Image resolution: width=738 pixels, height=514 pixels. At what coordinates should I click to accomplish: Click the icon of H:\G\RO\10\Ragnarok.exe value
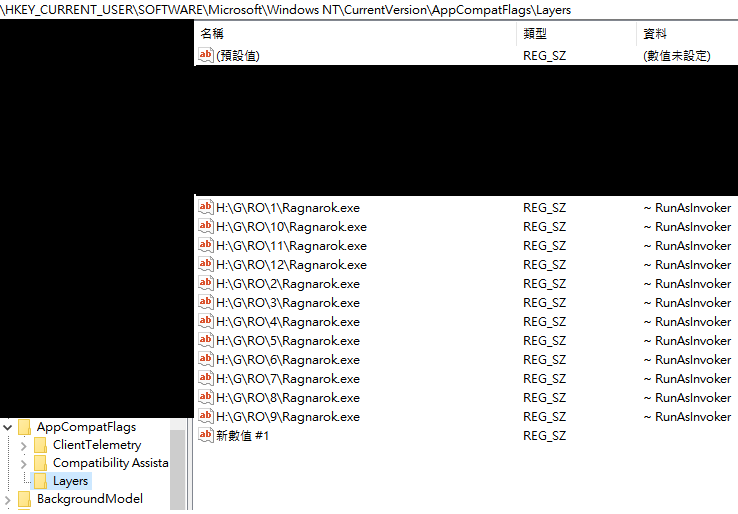(x=206, y=226)
